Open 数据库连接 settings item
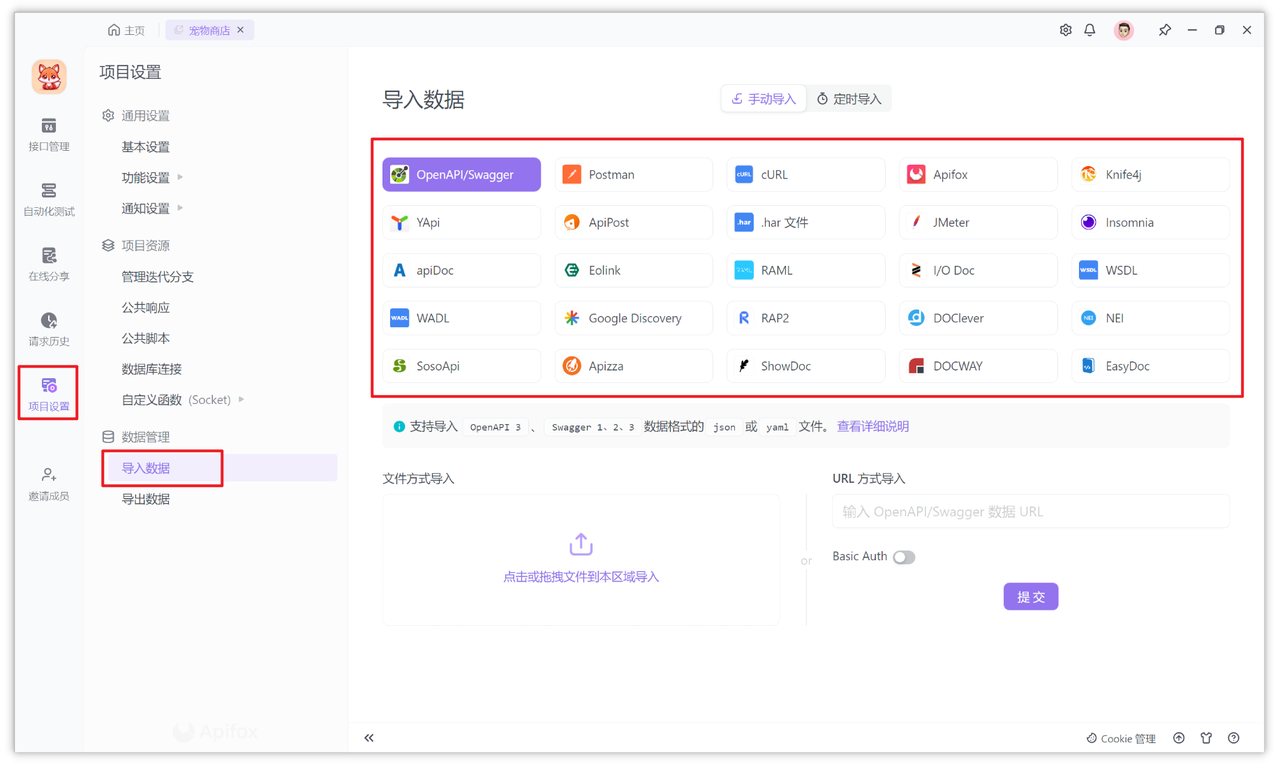 152,369
